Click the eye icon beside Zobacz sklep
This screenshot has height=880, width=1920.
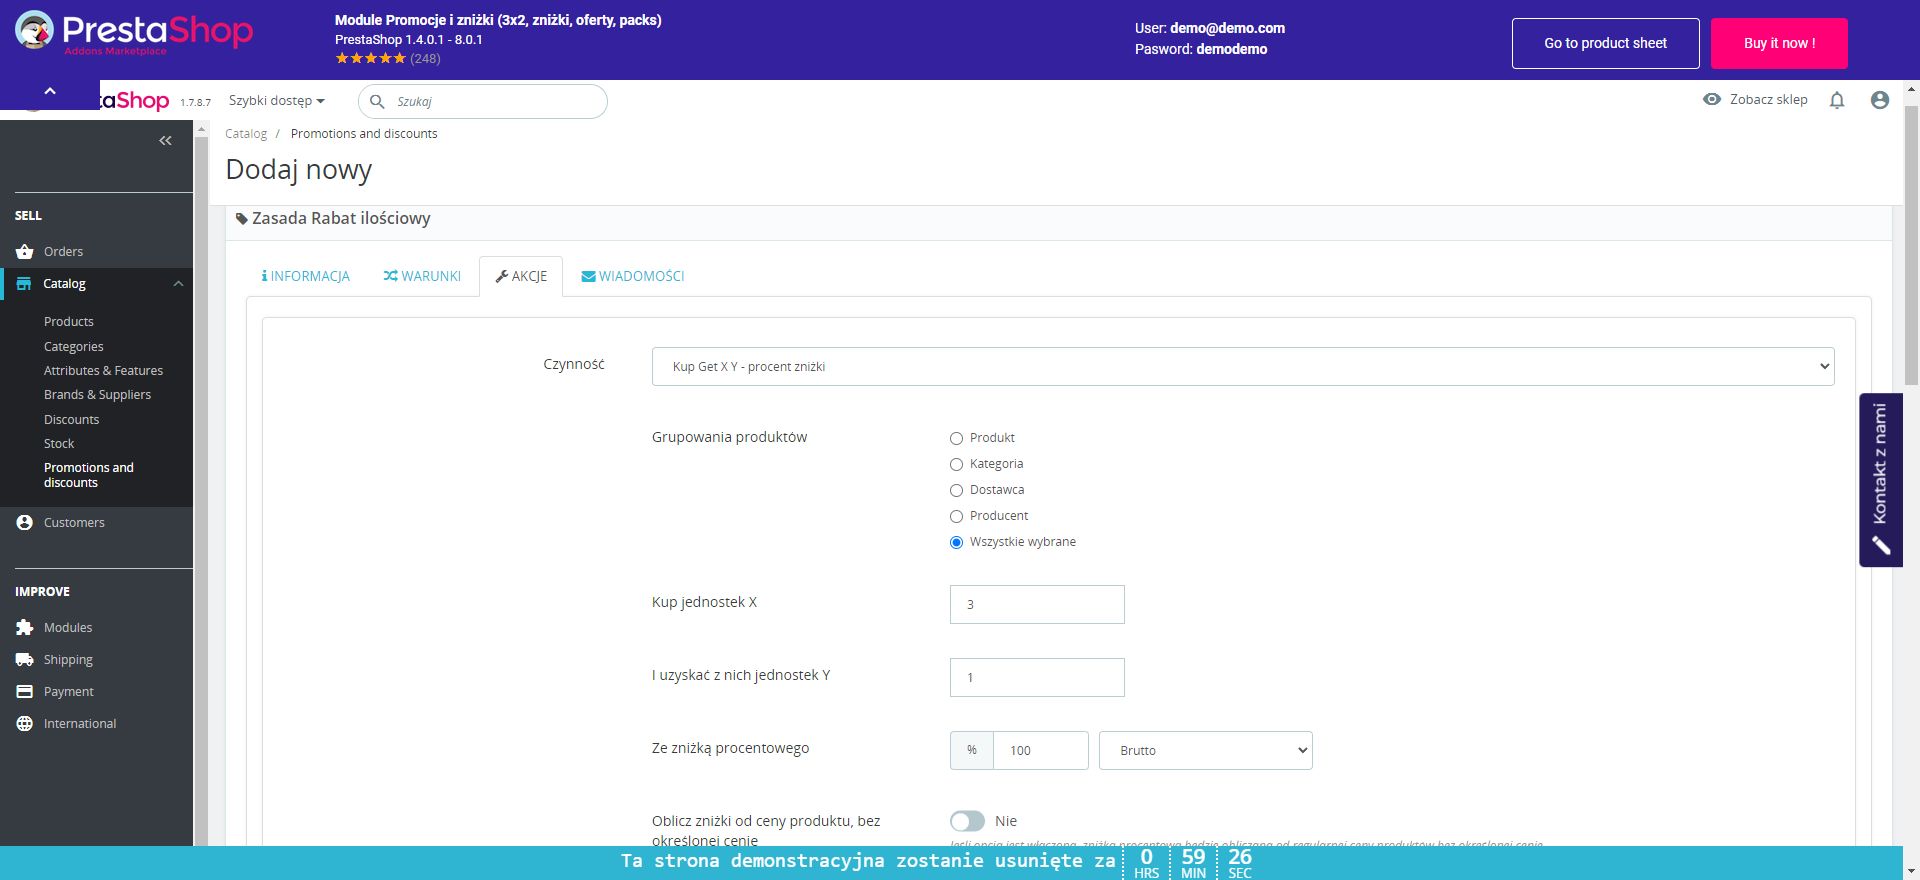click(x=1712, y=100)
